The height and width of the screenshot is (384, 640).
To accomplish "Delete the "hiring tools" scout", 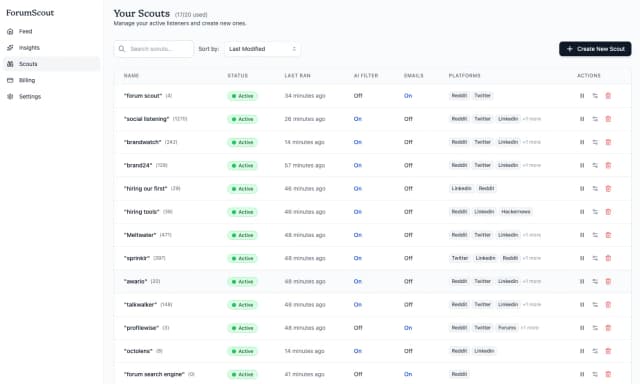I will (608, 212).
